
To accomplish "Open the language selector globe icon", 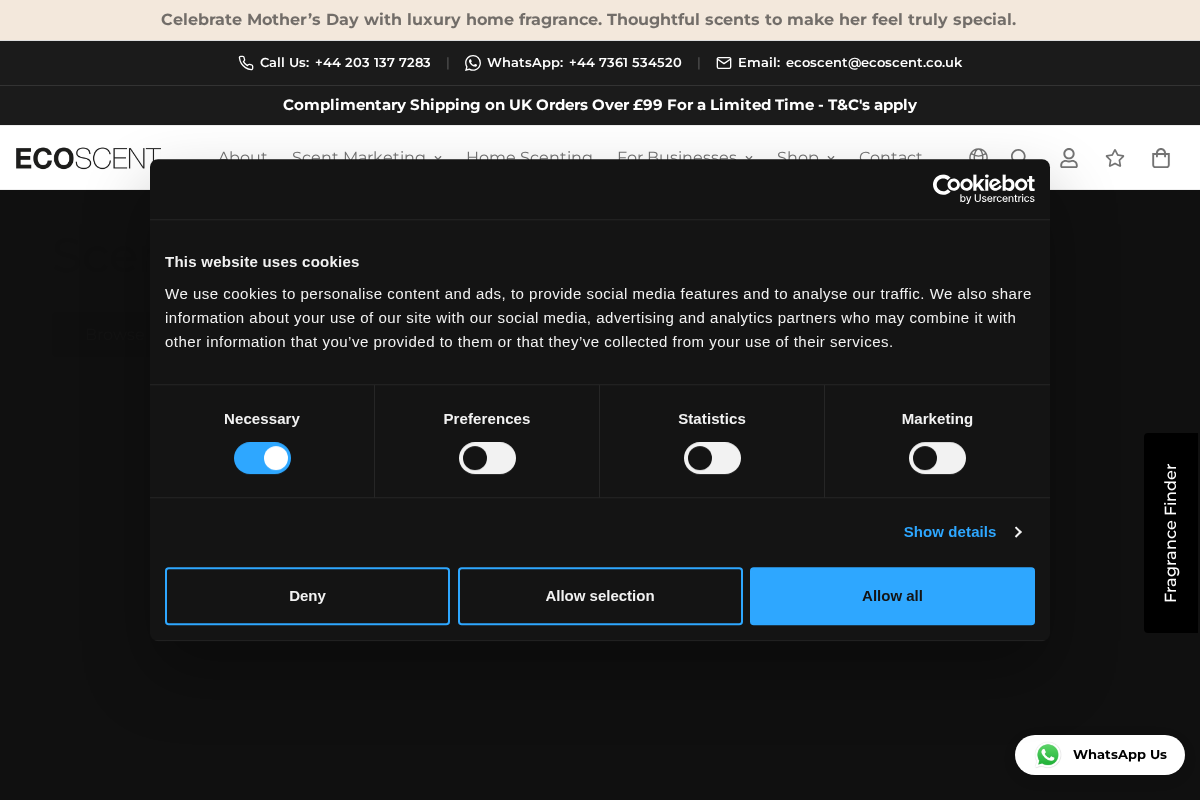I will point(978,157).
